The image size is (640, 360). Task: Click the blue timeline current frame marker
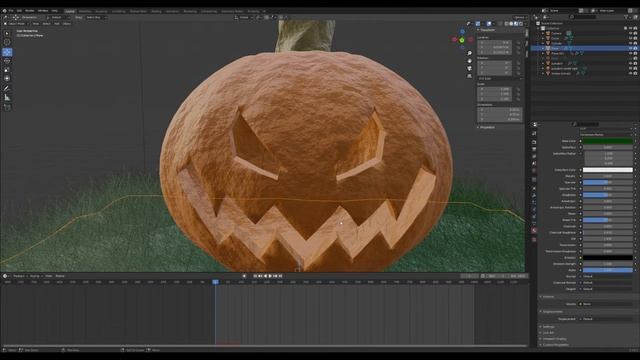[215, 282]
